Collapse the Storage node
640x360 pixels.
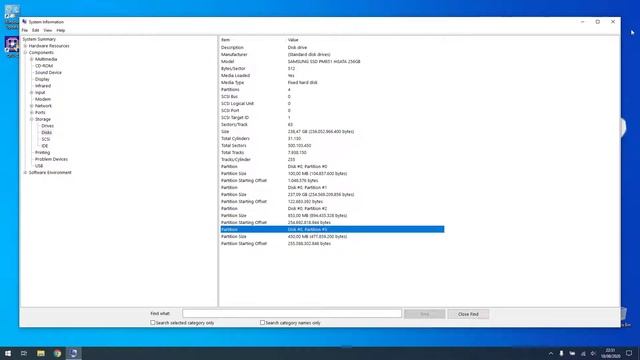pos(31,119)
